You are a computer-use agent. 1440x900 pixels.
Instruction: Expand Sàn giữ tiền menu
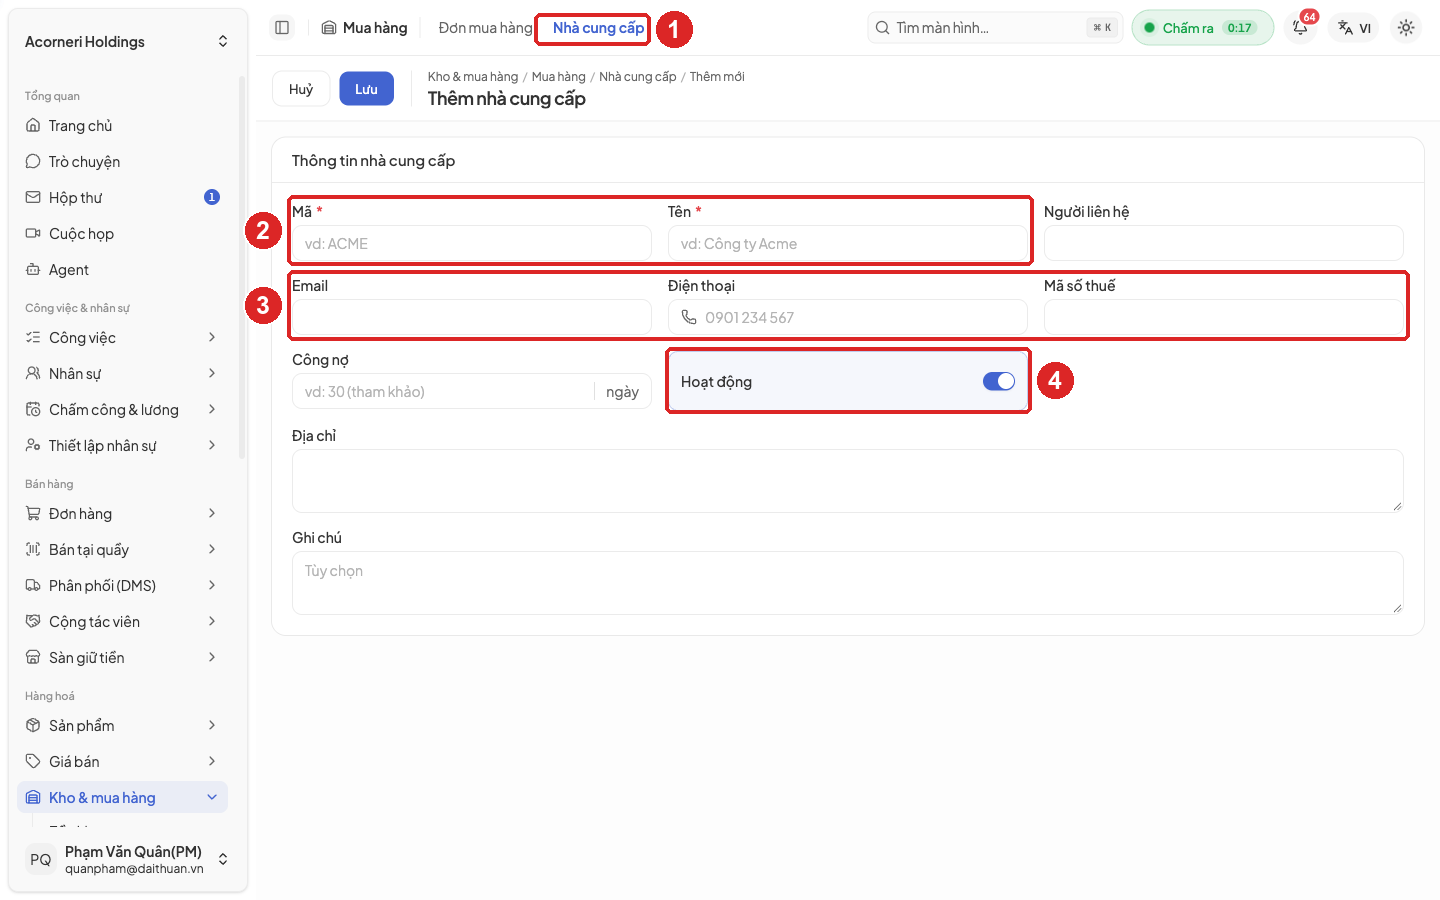(x=122, y=658)
